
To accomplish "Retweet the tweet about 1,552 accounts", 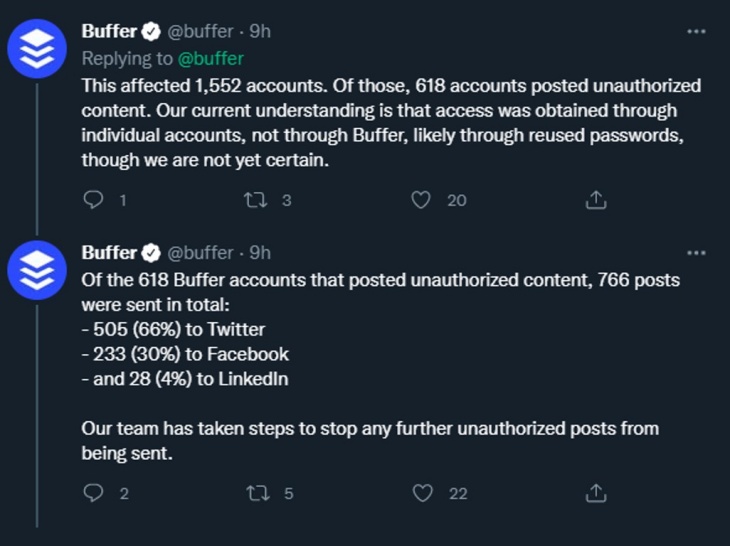I will coord(256,200).
